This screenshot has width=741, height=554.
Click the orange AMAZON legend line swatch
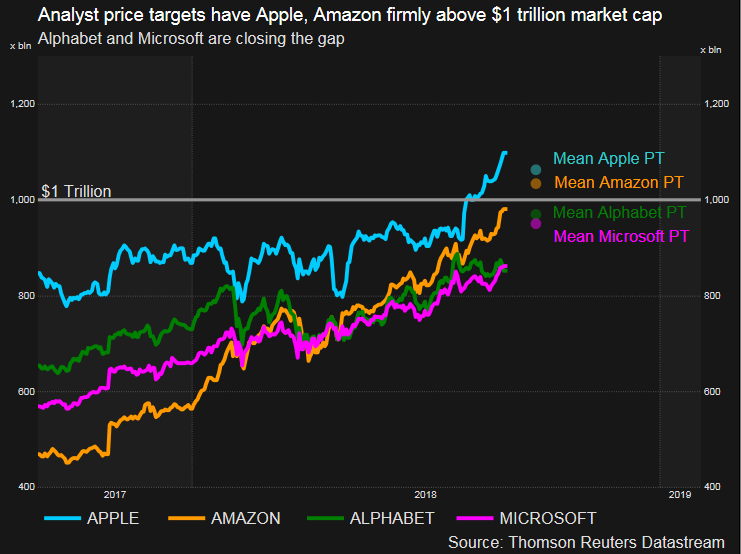point(184,518)
